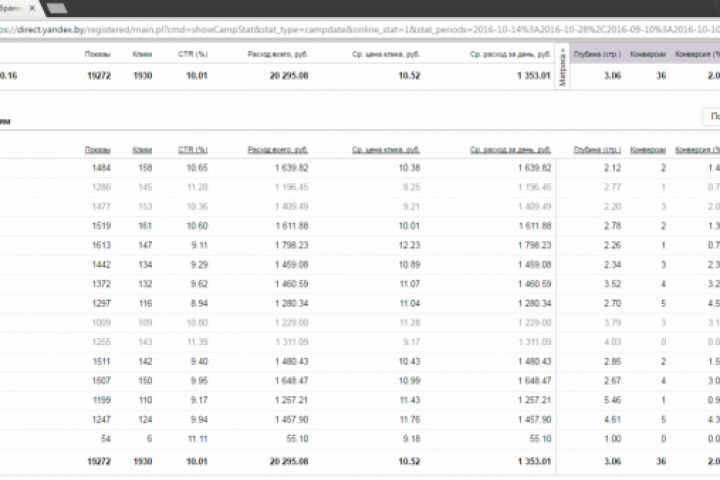720x480 pixels.
Task: Select the CTR value 11.11
Action: click(197, 439)
